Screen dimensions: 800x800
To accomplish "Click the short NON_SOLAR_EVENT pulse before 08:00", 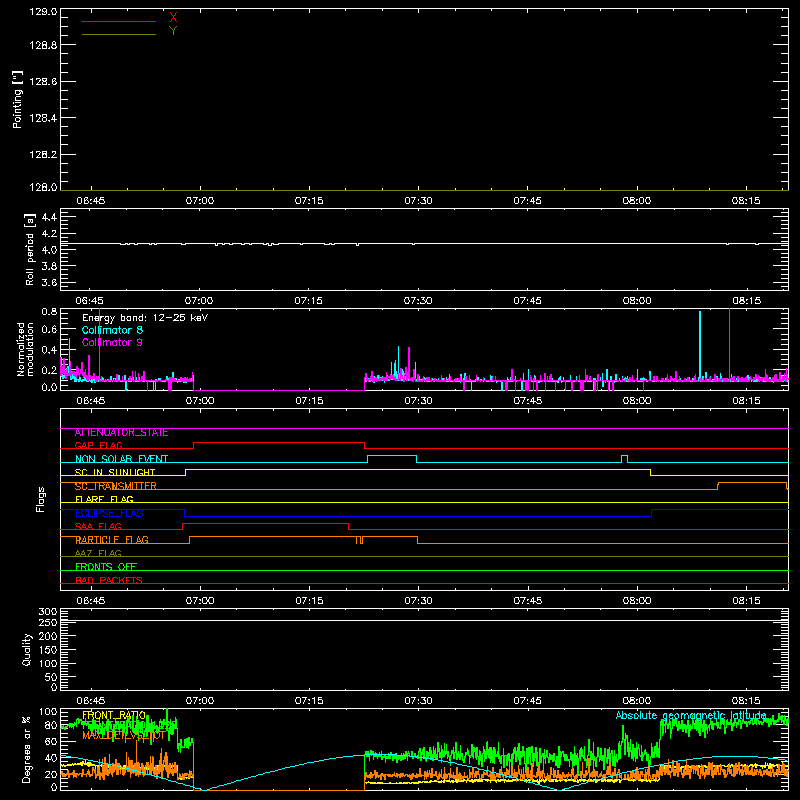I will 624,459.
